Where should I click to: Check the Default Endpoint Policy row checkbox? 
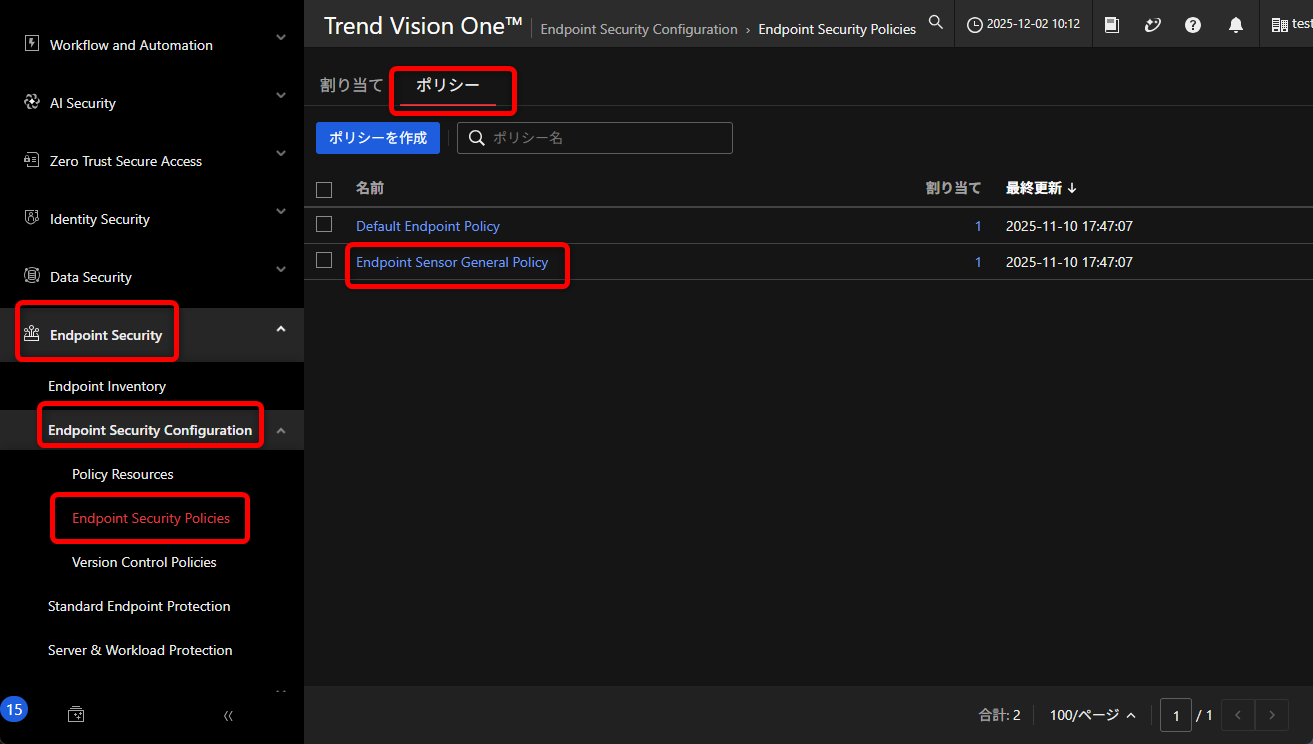click(x=324, y=224)
